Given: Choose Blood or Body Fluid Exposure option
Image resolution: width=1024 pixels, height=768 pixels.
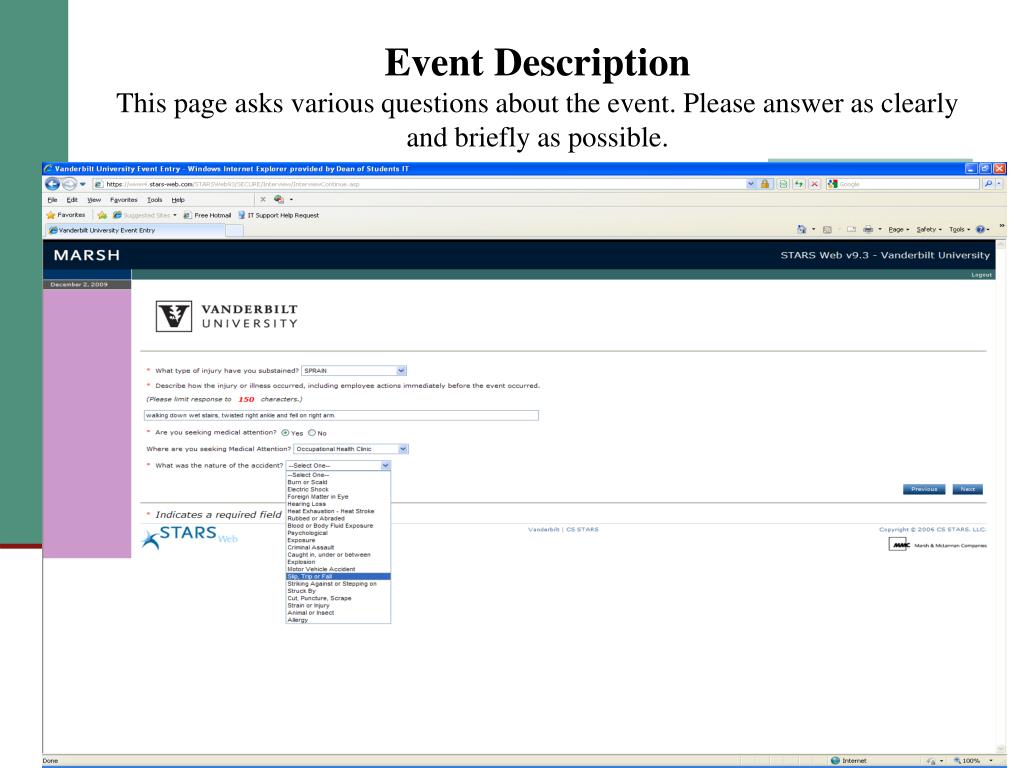Looking at the screenshot, I should [338, 526].
